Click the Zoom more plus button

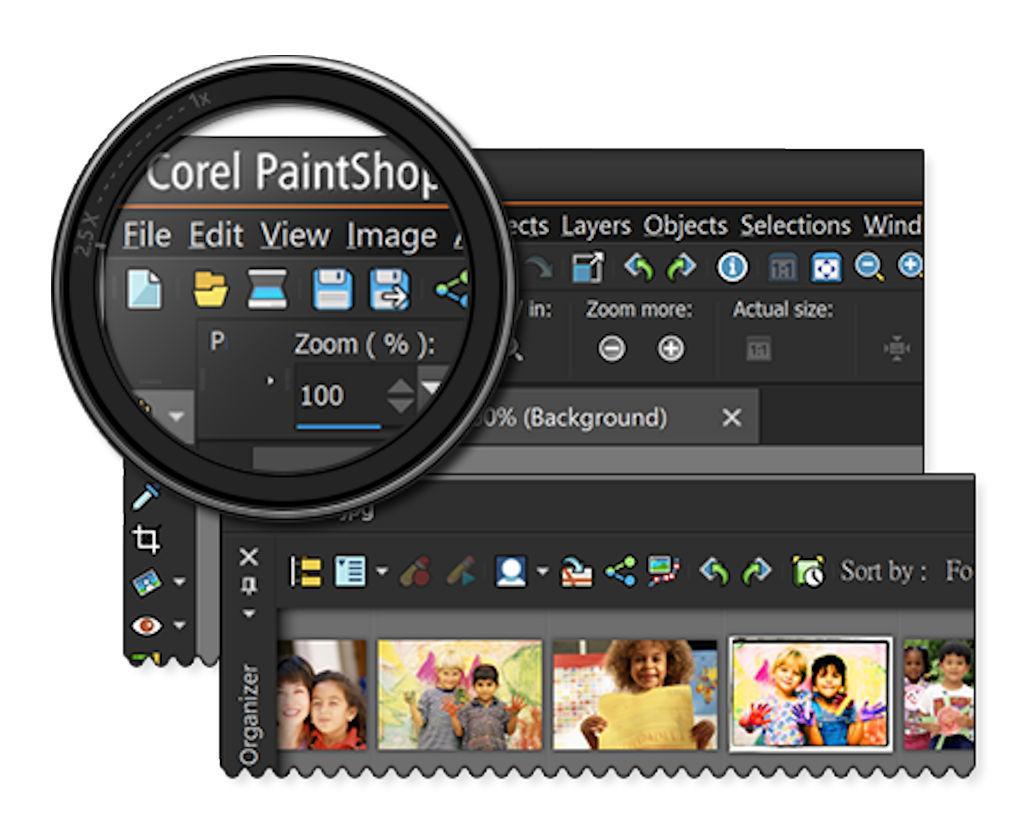click(x=670, y=348)
